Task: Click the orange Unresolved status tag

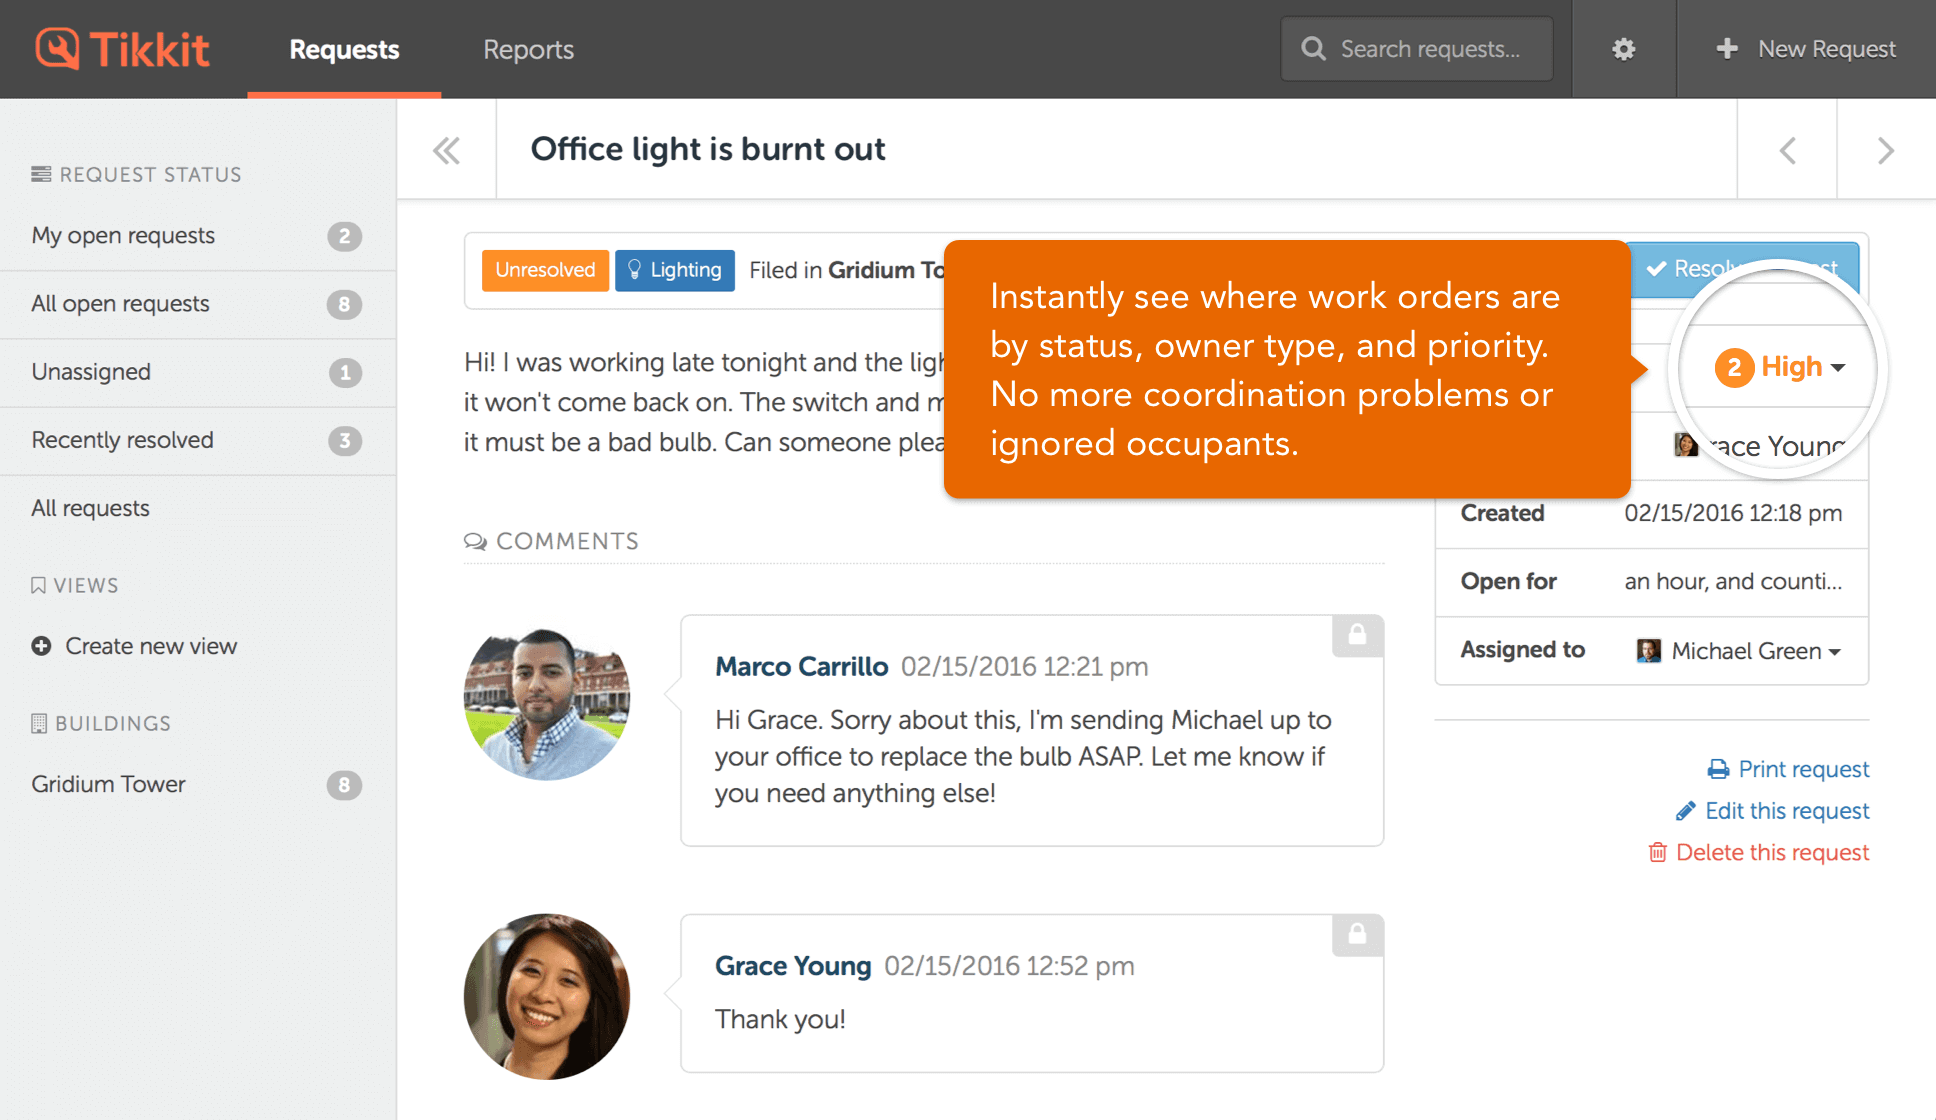Action: (545, 270)
